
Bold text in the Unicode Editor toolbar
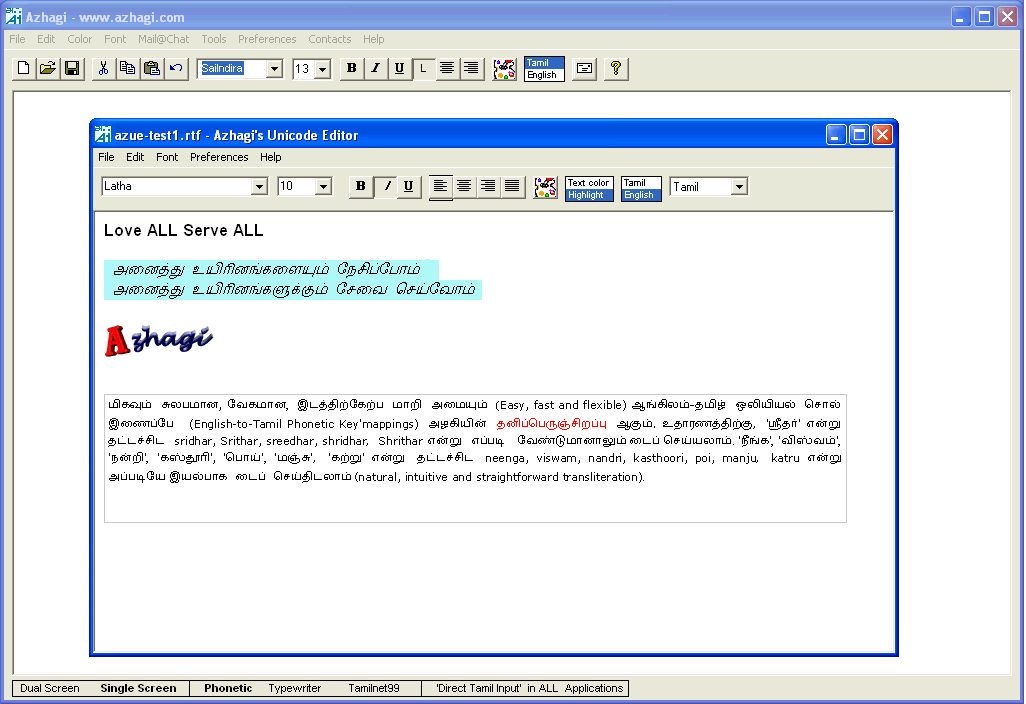(361, 186)
